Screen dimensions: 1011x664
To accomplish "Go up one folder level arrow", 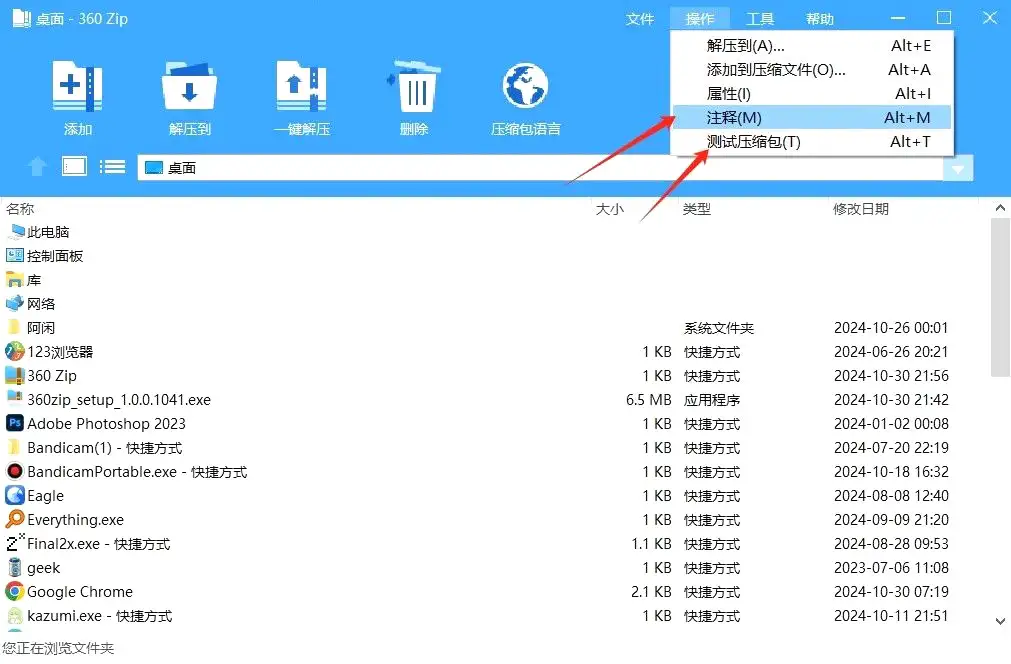I will point(37,167).
